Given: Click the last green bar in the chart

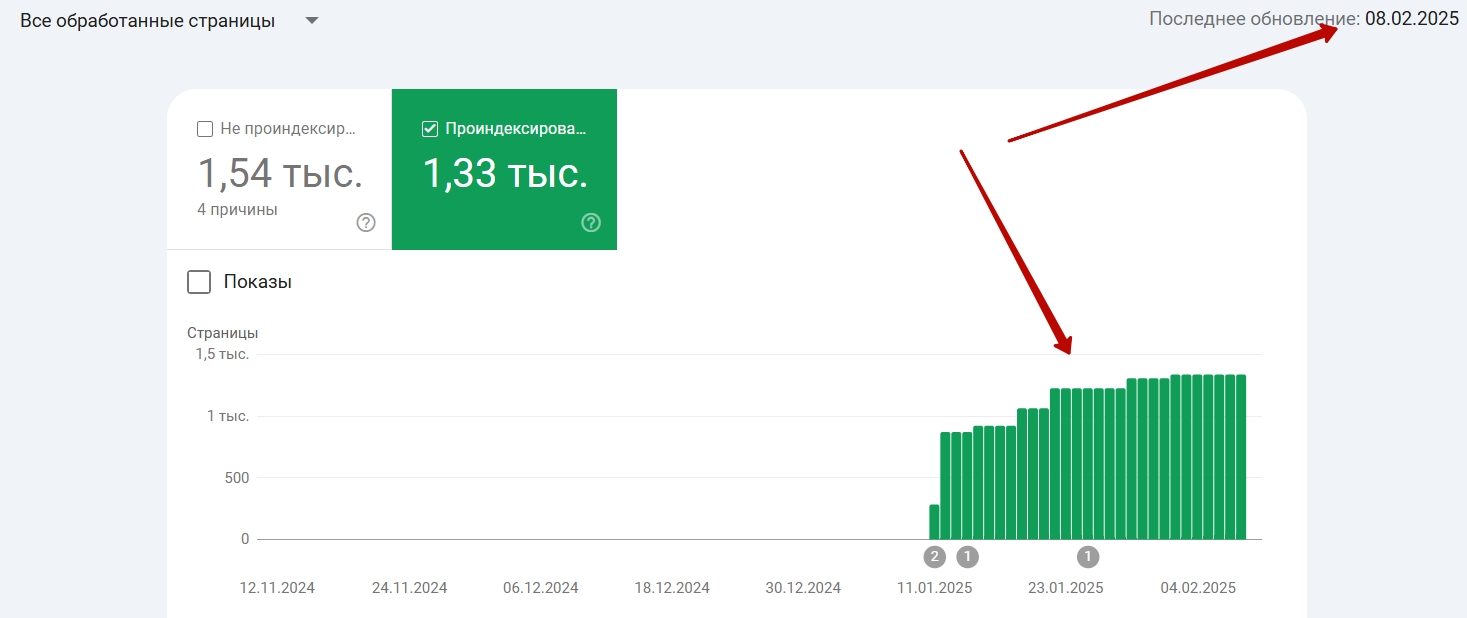Looking at the screenshot, I should point(1241,457).
